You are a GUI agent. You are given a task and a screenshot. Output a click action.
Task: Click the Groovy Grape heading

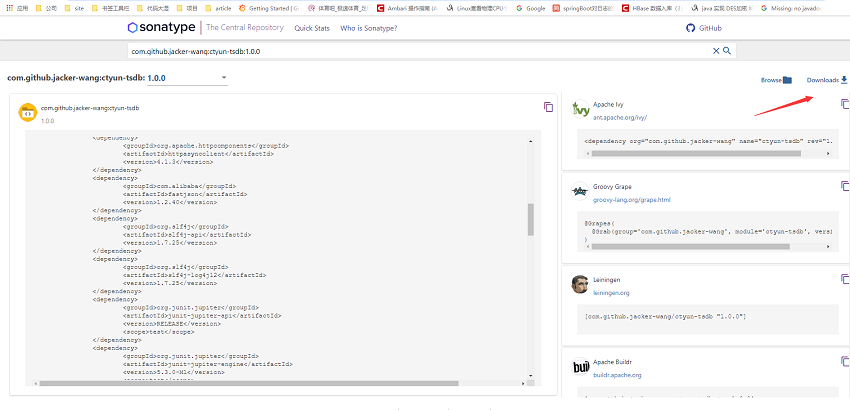pyautogui.click(x=612, y=187)
